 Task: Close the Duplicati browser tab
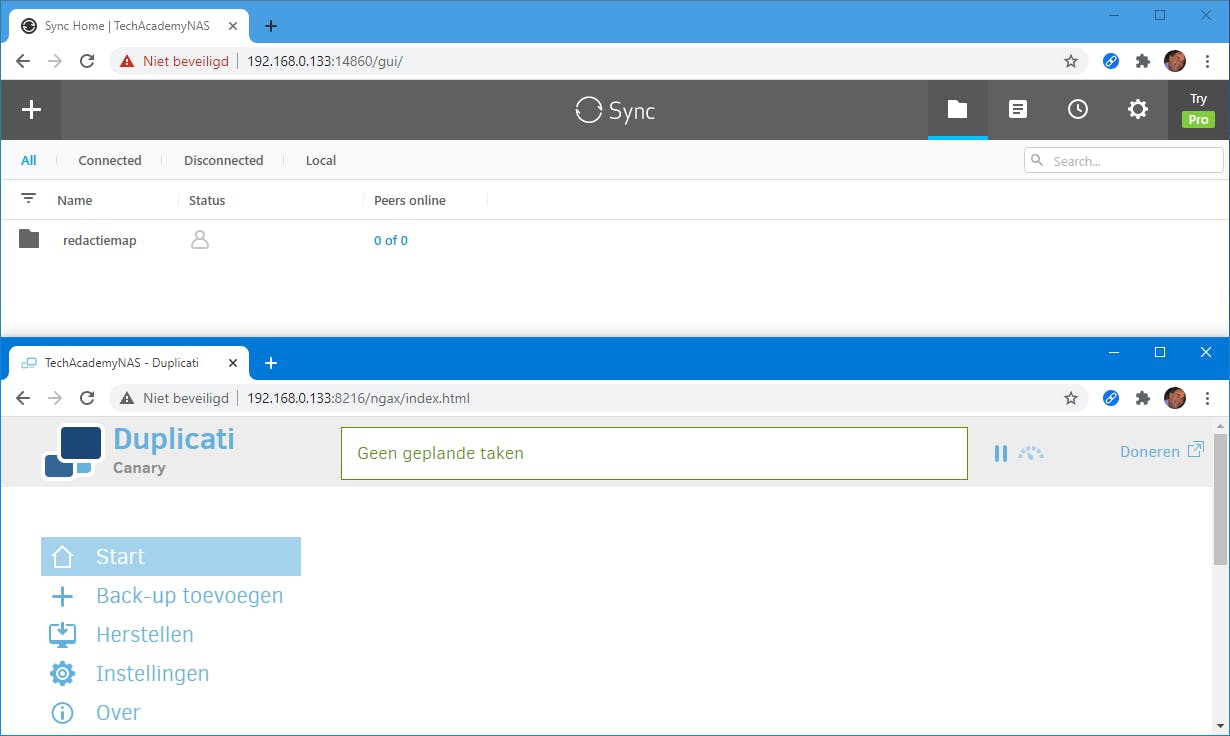point(232,363)
